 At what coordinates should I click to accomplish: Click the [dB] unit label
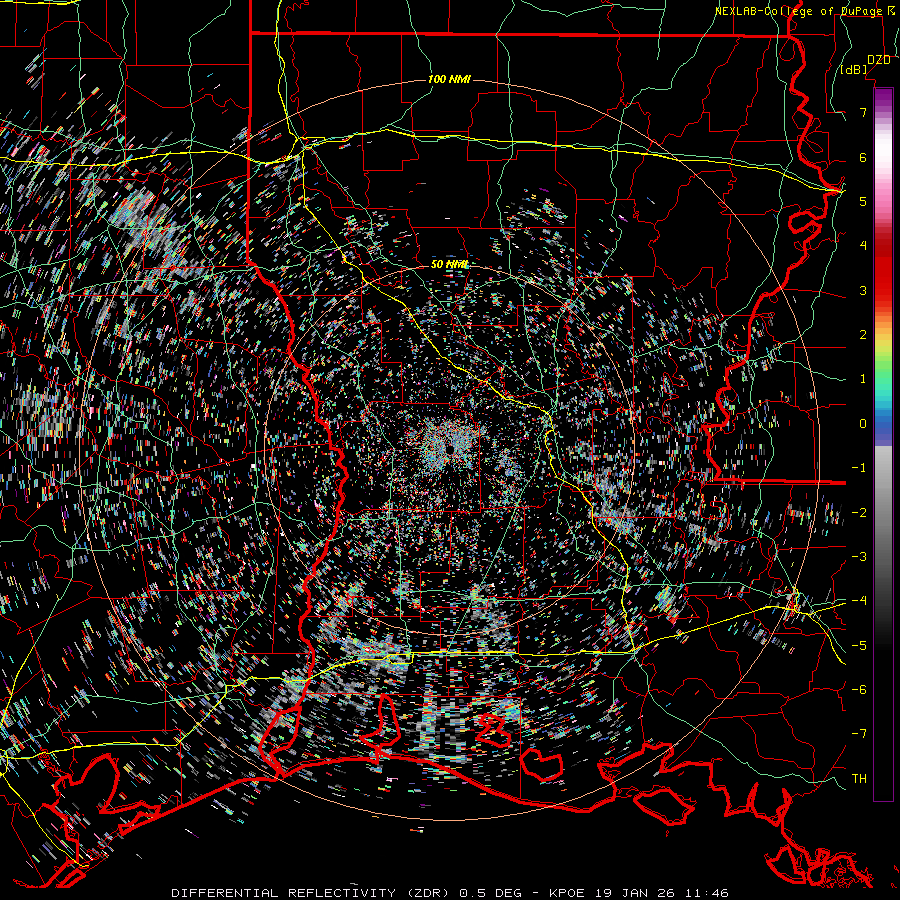tap(854, 70)
